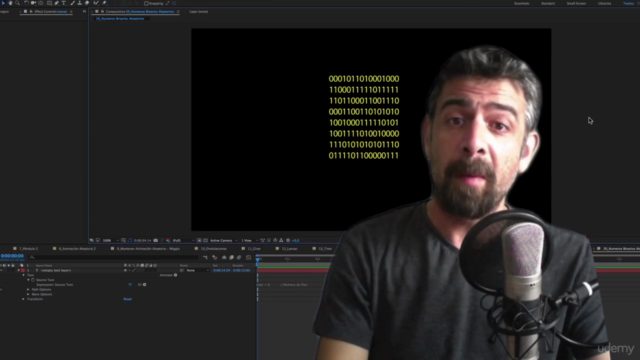Click the show channel color icon
The width and height of the screenshot is (640, 360).
pyautogui.click(x=167, y=240)
